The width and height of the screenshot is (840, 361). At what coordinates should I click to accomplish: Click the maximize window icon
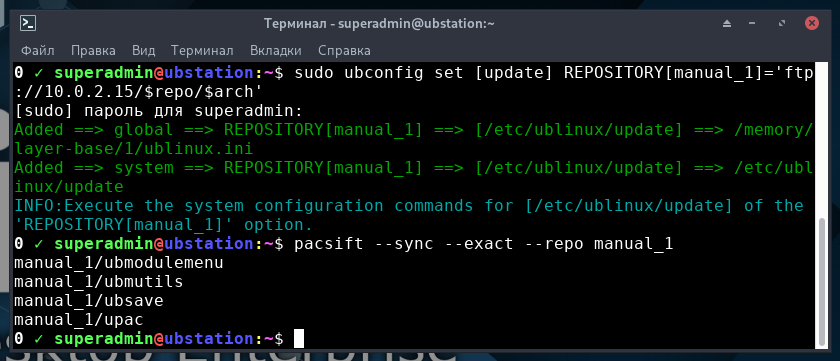pyautogui.click(x=782, y=24)
